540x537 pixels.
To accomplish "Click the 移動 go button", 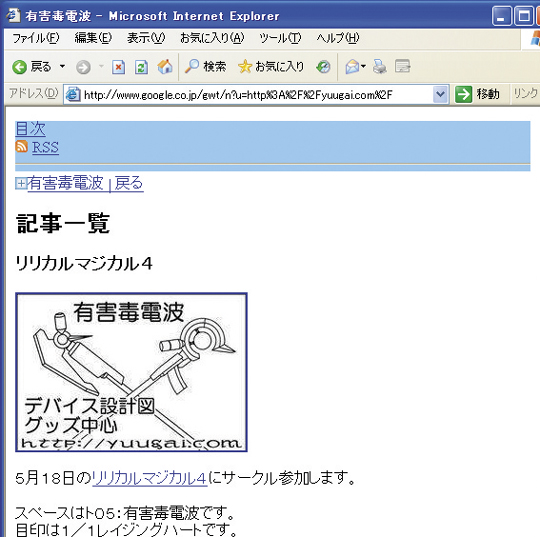I will point(478,94).
